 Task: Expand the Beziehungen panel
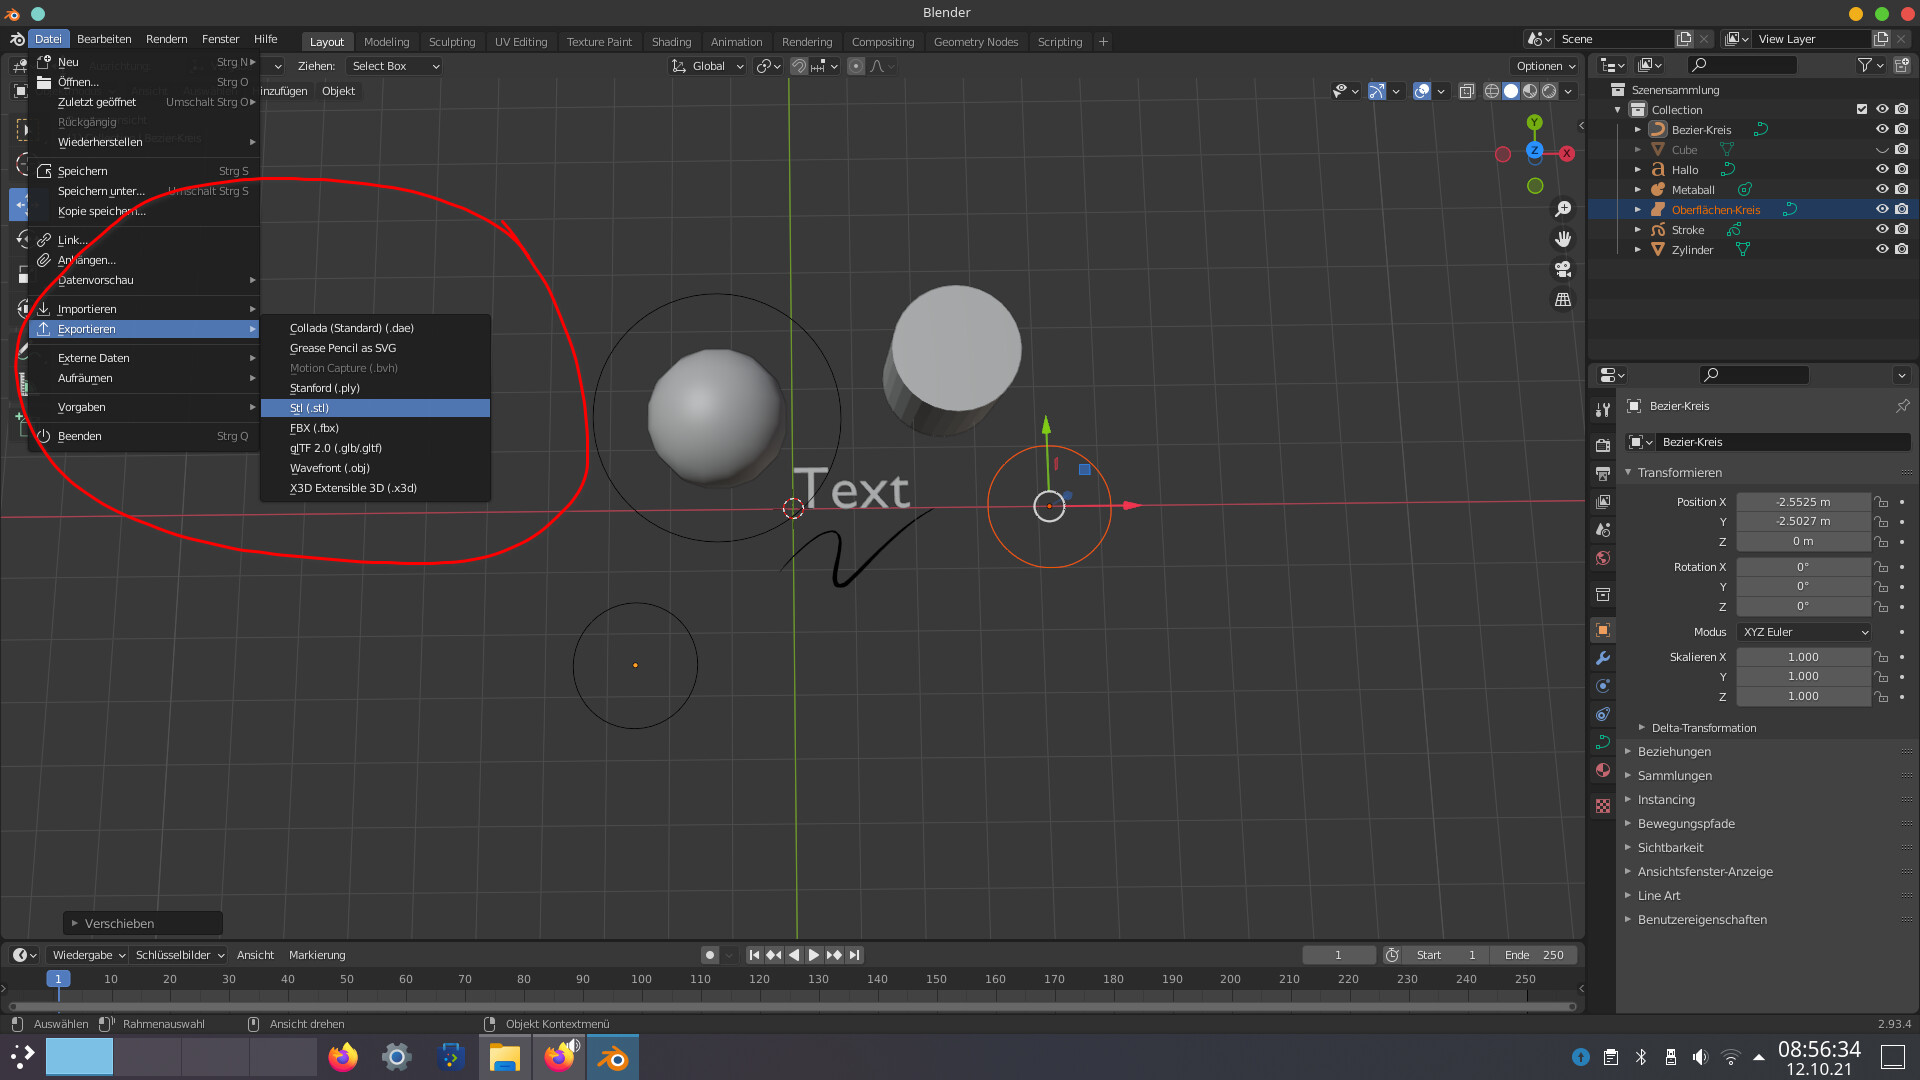pyautogui.click(x=1674, y=751)
